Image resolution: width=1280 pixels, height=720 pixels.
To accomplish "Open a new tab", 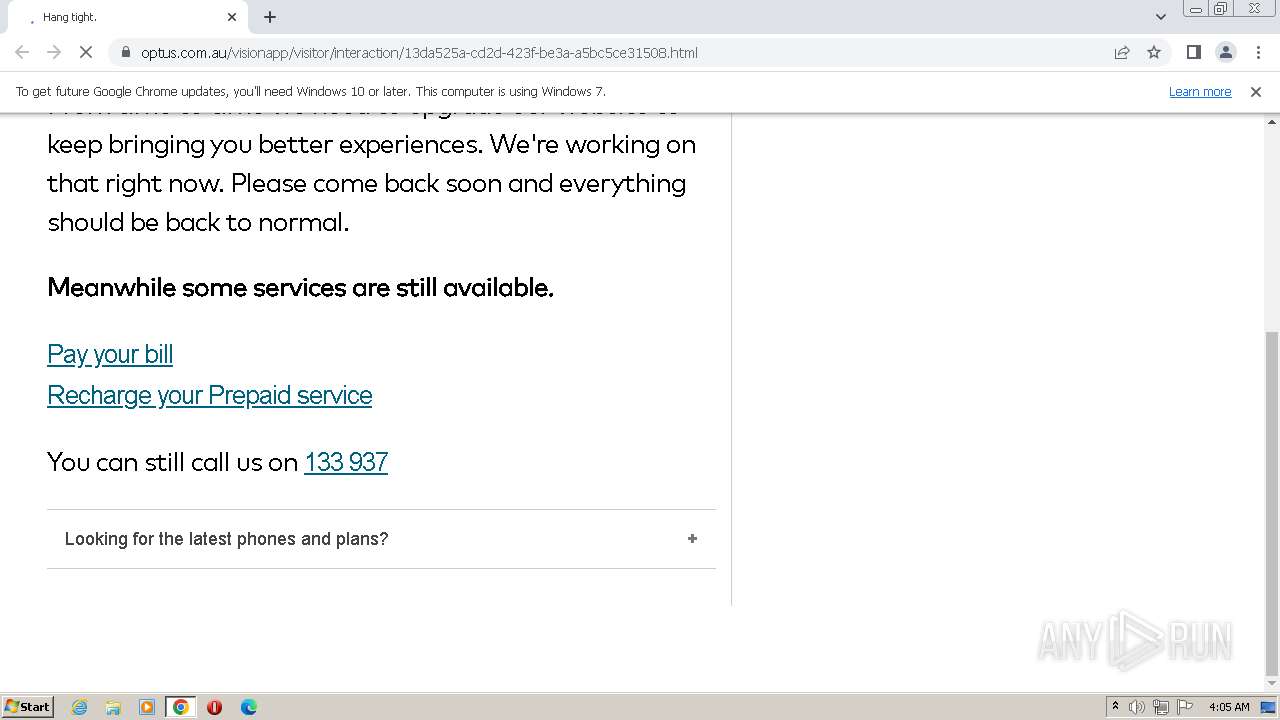I will (x=270, y=17).
